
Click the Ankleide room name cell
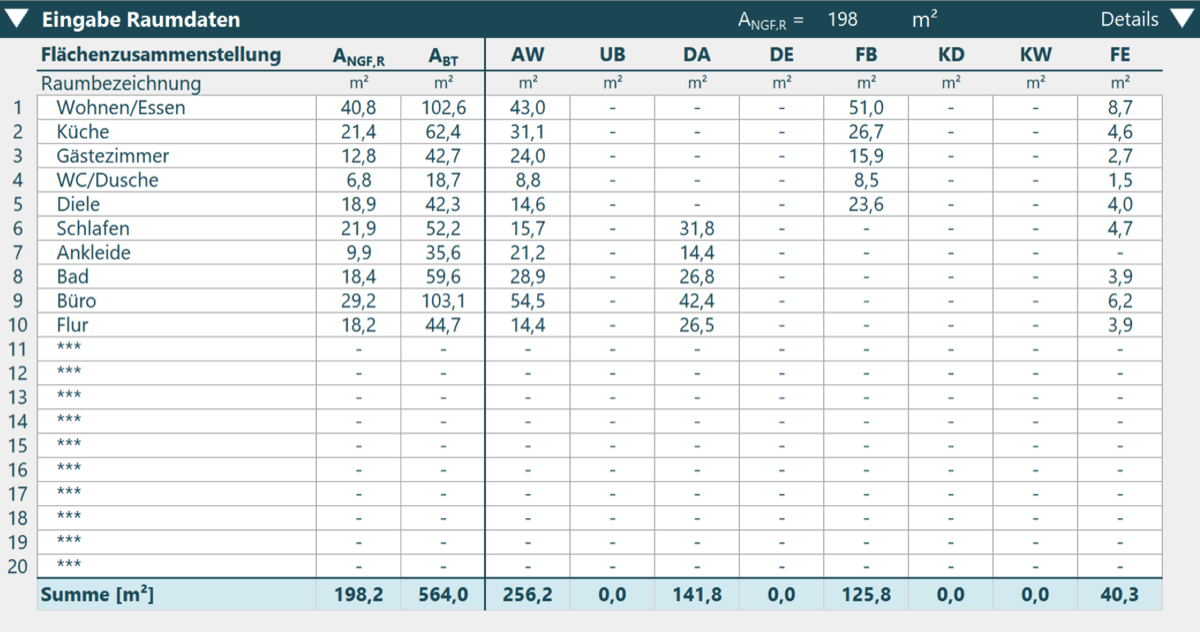coord(177,252)
